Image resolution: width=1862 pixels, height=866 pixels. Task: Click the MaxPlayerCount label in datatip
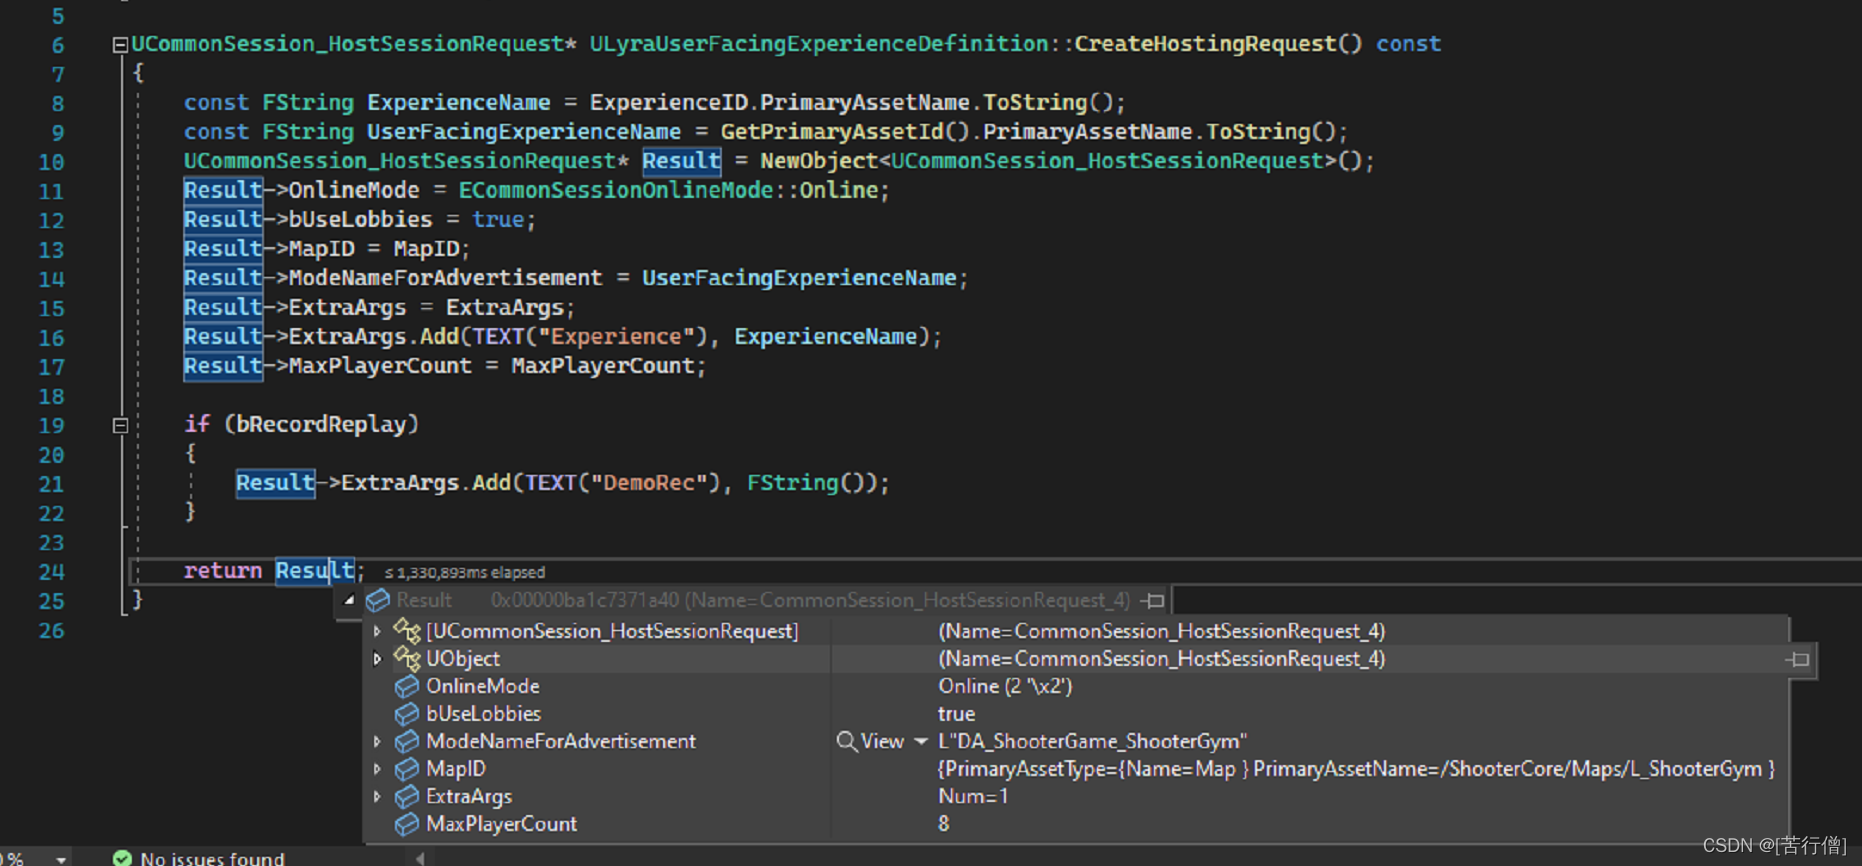point(501,824)
